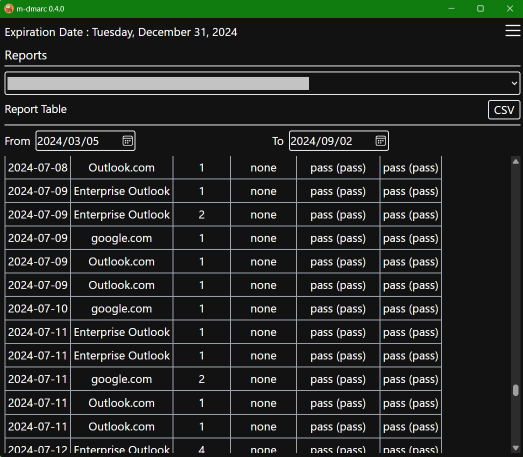Open the From date calendar picker icon
This screenshot has width=523, height=457.
click(x=127, y=141)
